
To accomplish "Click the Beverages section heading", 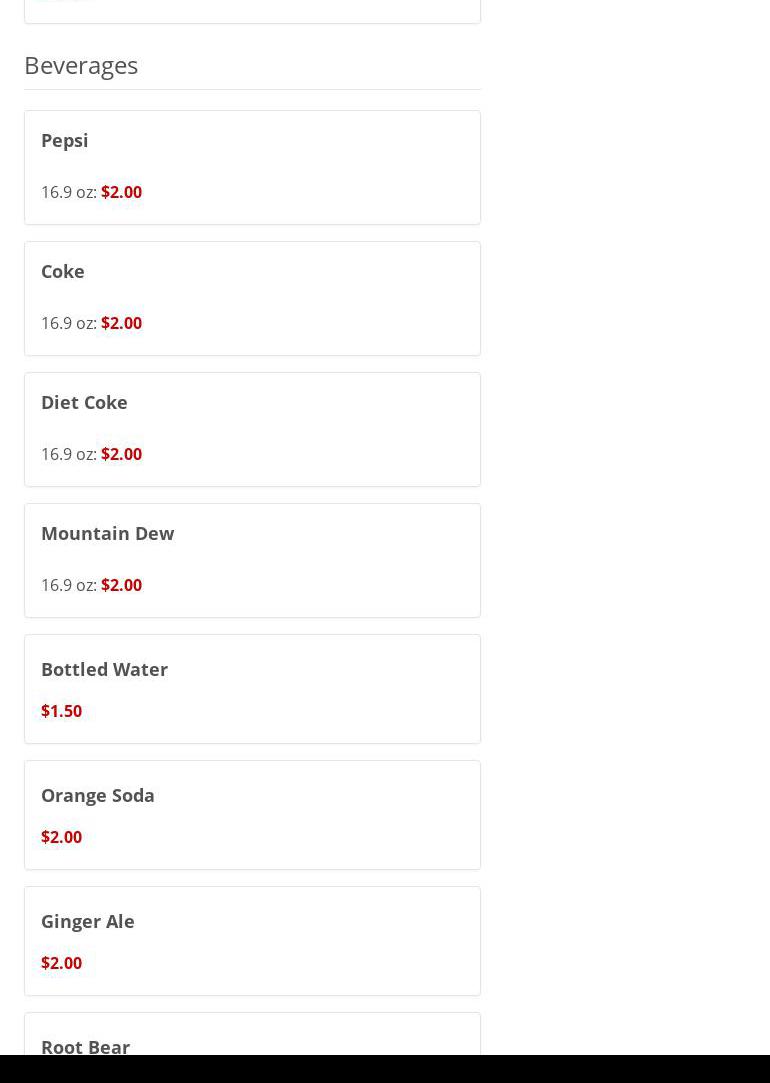I will click(x=81, y=65).
